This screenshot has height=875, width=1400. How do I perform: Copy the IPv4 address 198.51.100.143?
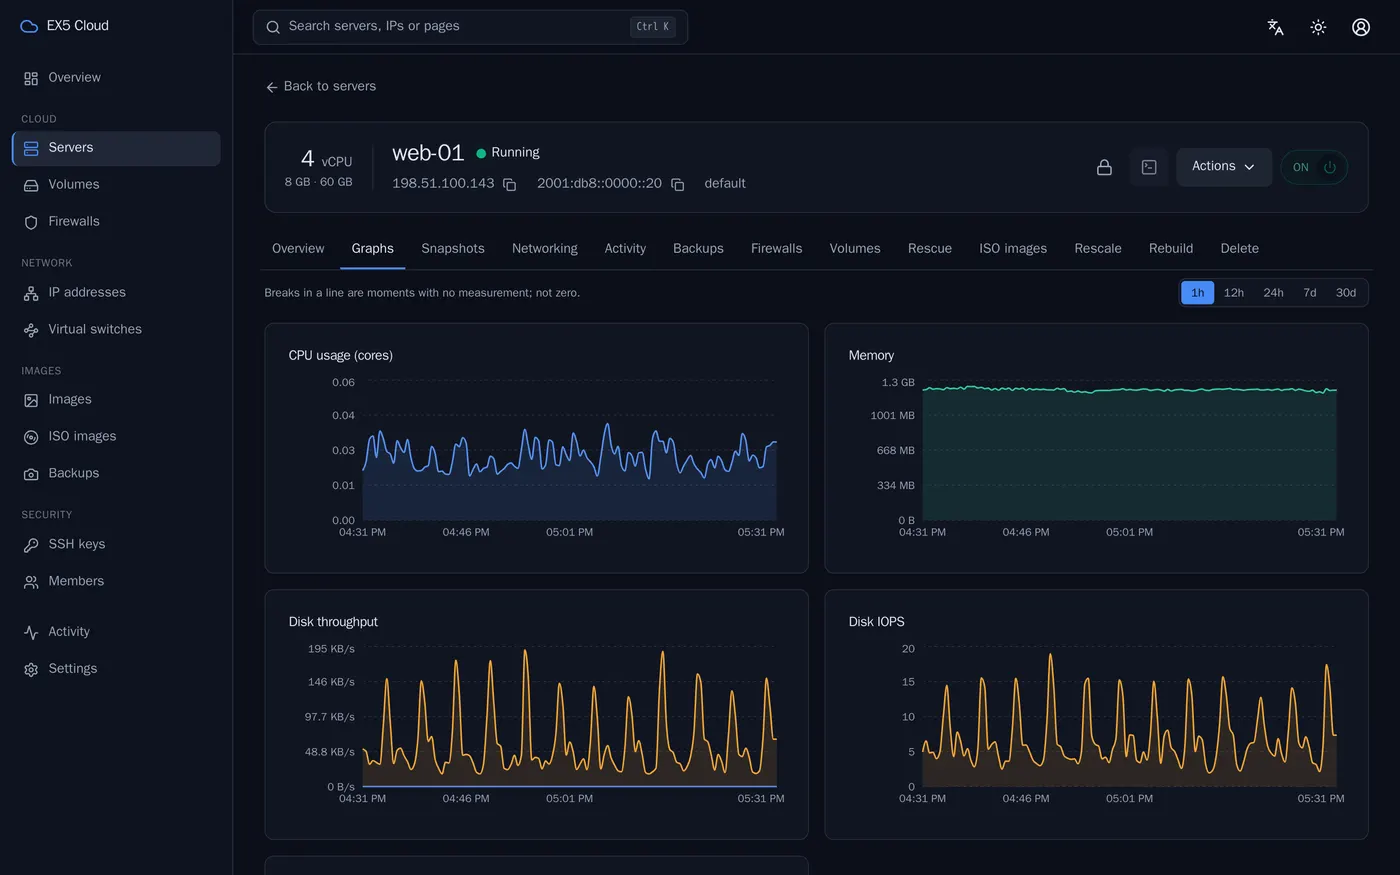click(x=509, y=184)
